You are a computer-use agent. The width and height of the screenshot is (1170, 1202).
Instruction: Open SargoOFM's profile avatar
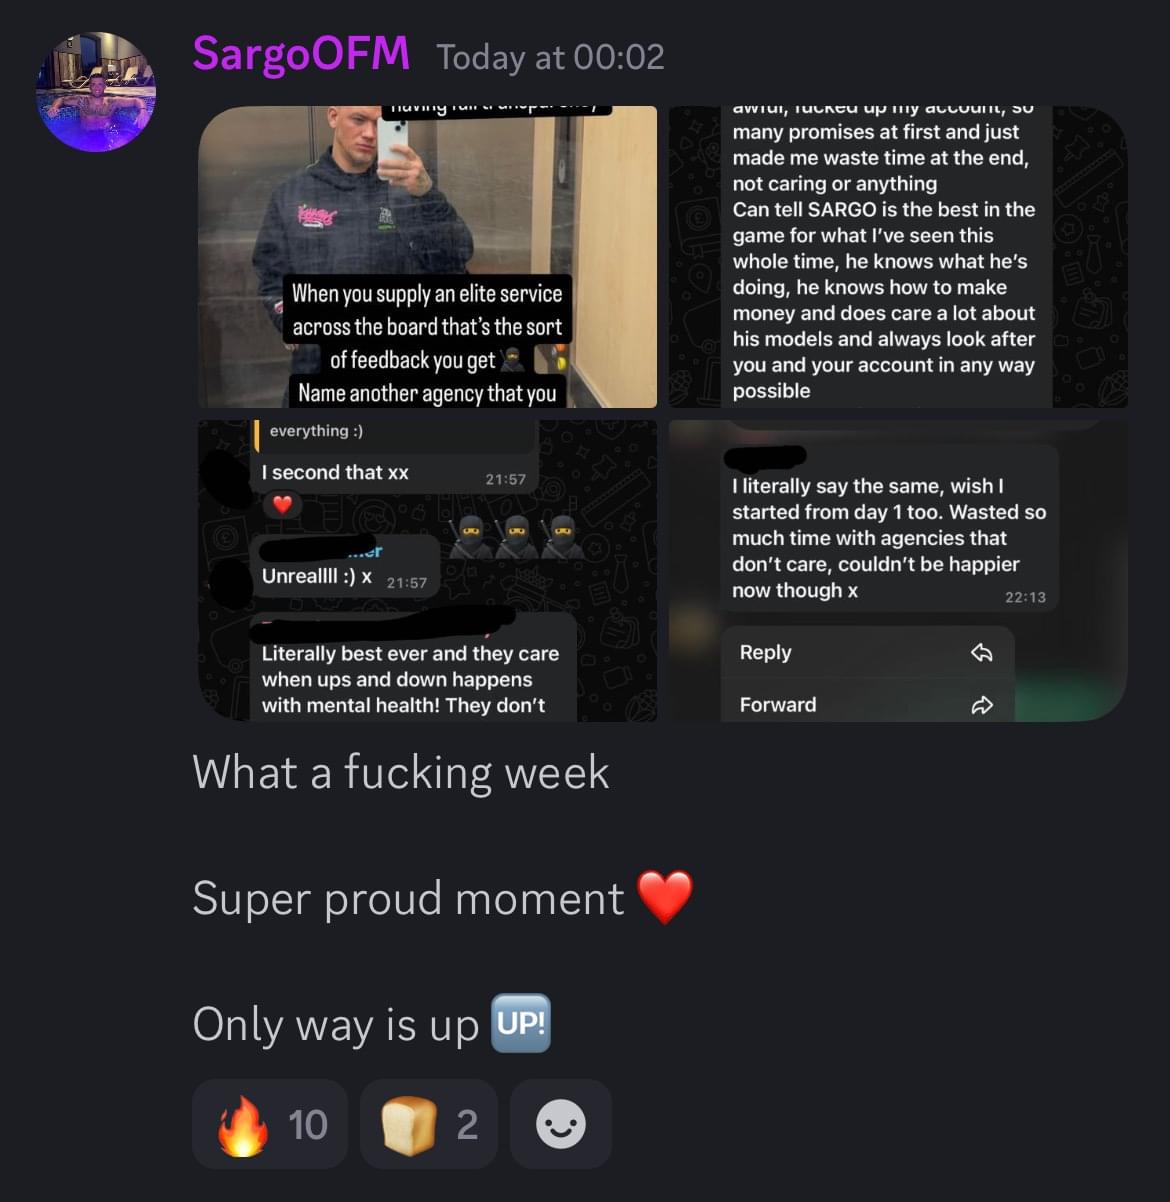[x=96, y=92]
